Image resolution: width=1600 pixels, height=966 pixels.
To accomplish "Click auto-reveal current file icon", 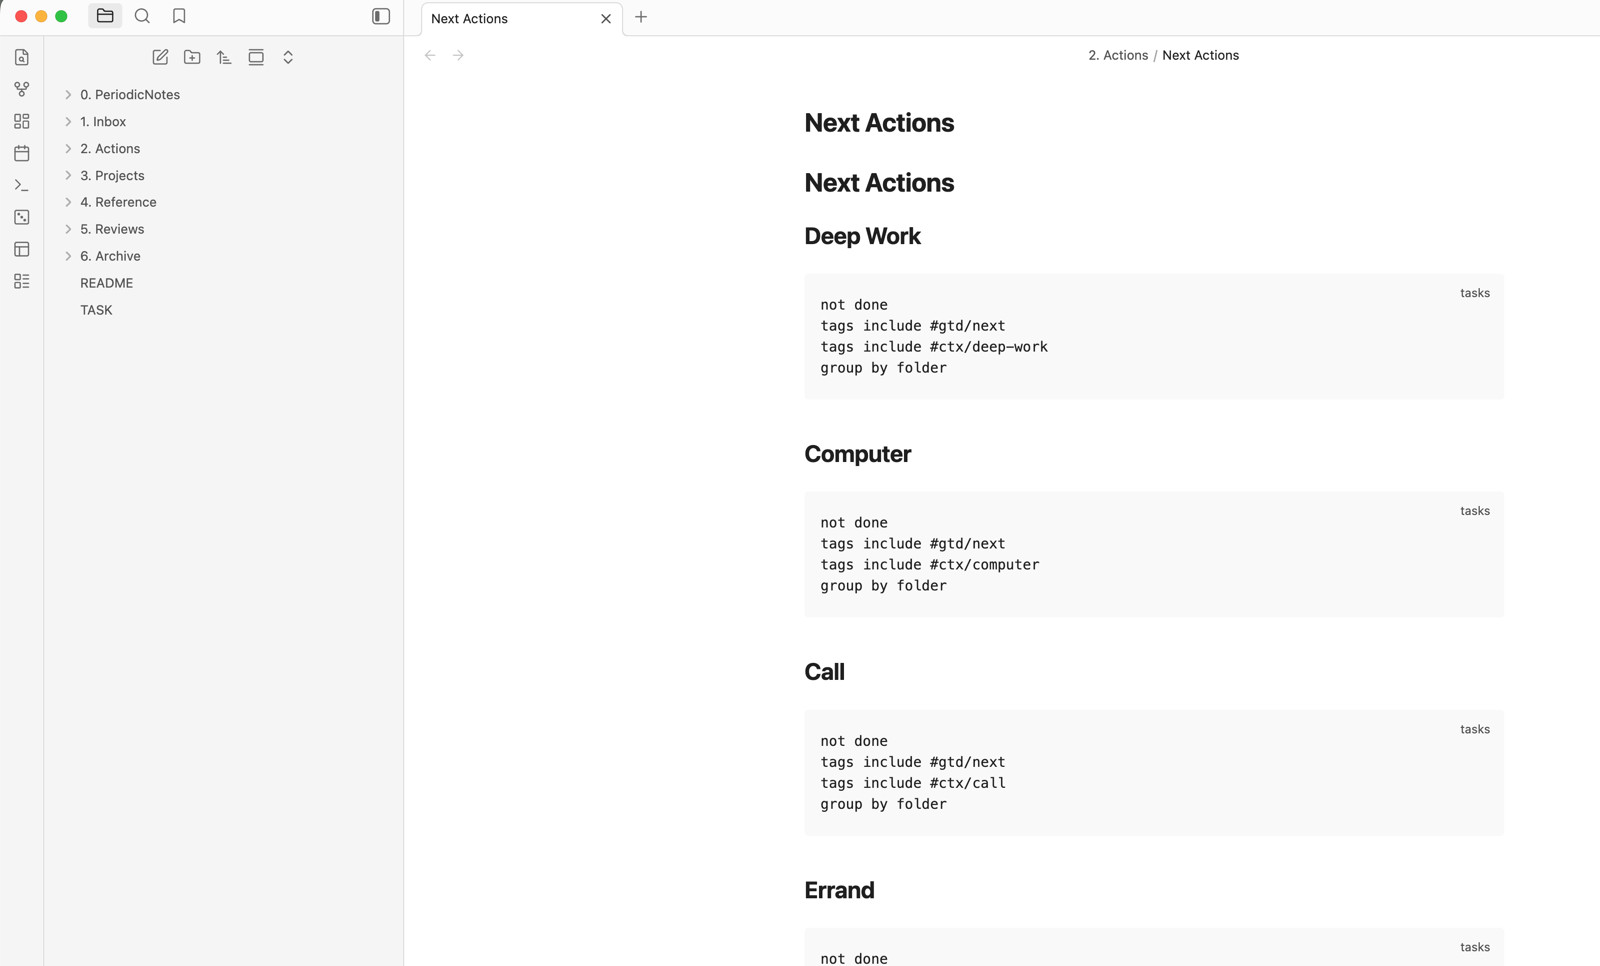I will tap(256, 57).
